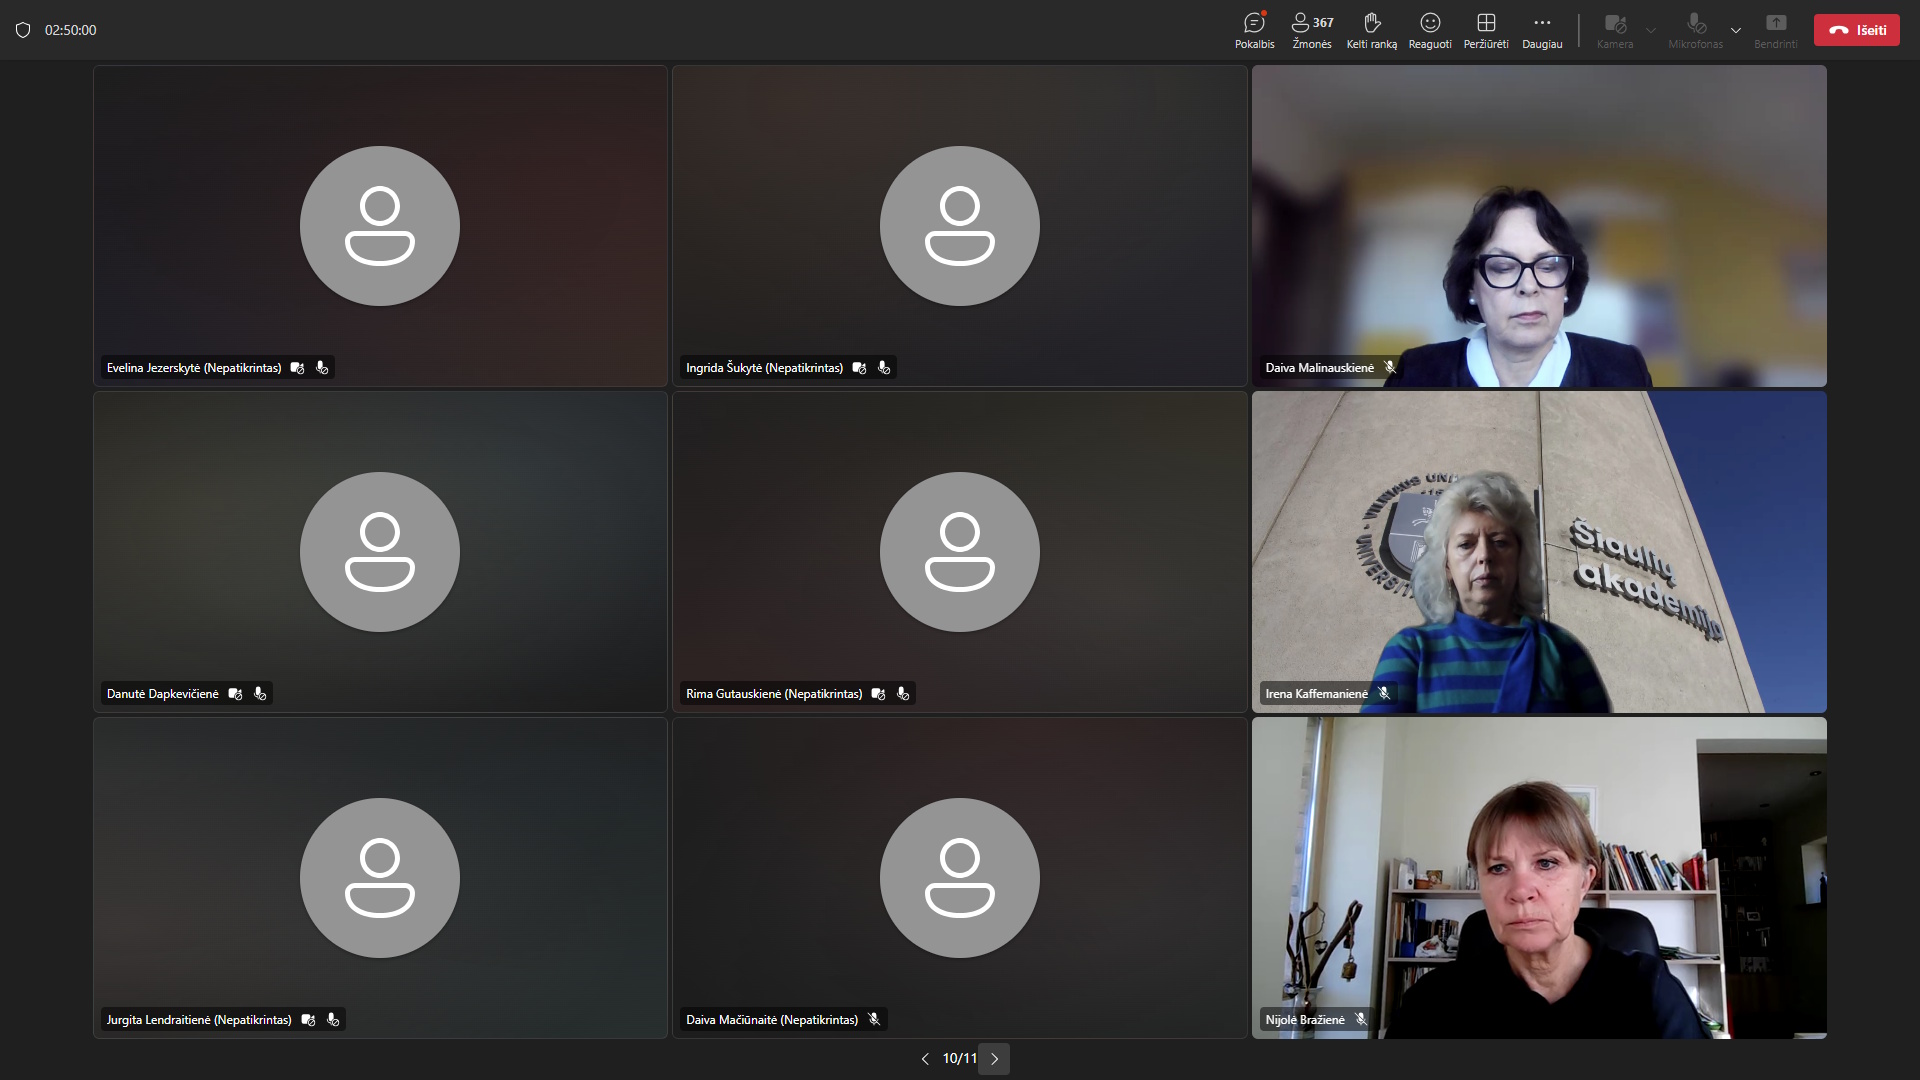Select Evelina Jezerskytė's name label
The height and width of the screenshot is (1080, 1920).
coord(194,368)
